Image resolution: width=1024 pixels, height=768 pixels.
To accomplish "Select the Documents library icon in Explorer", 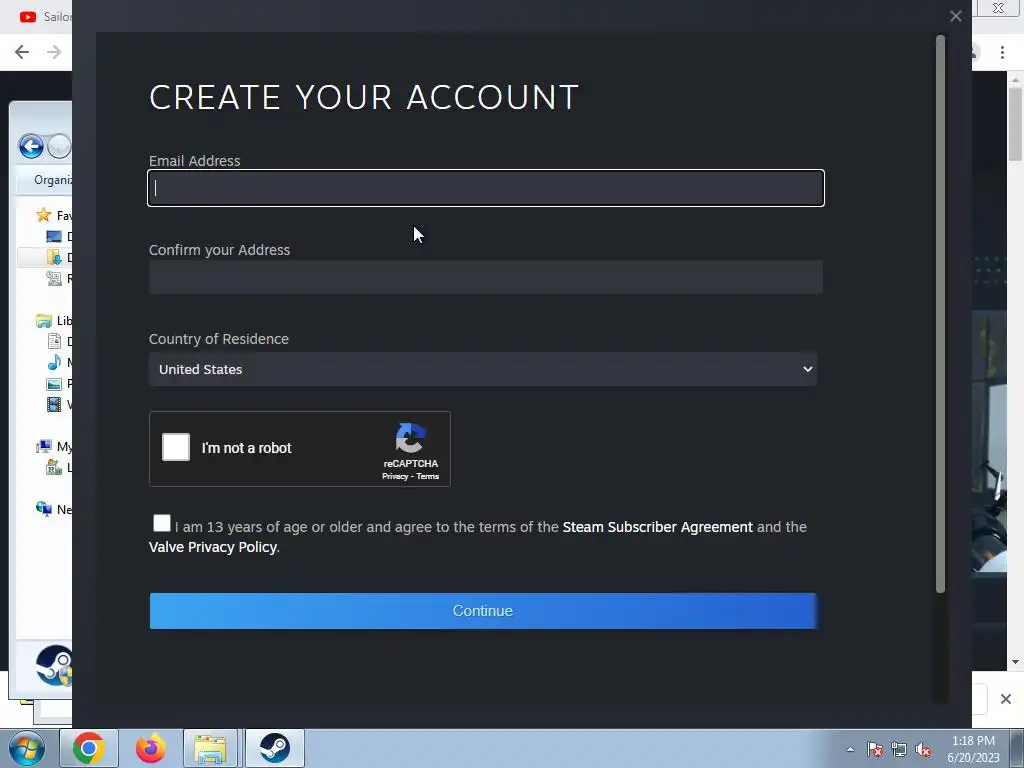I will coord(54,341).
